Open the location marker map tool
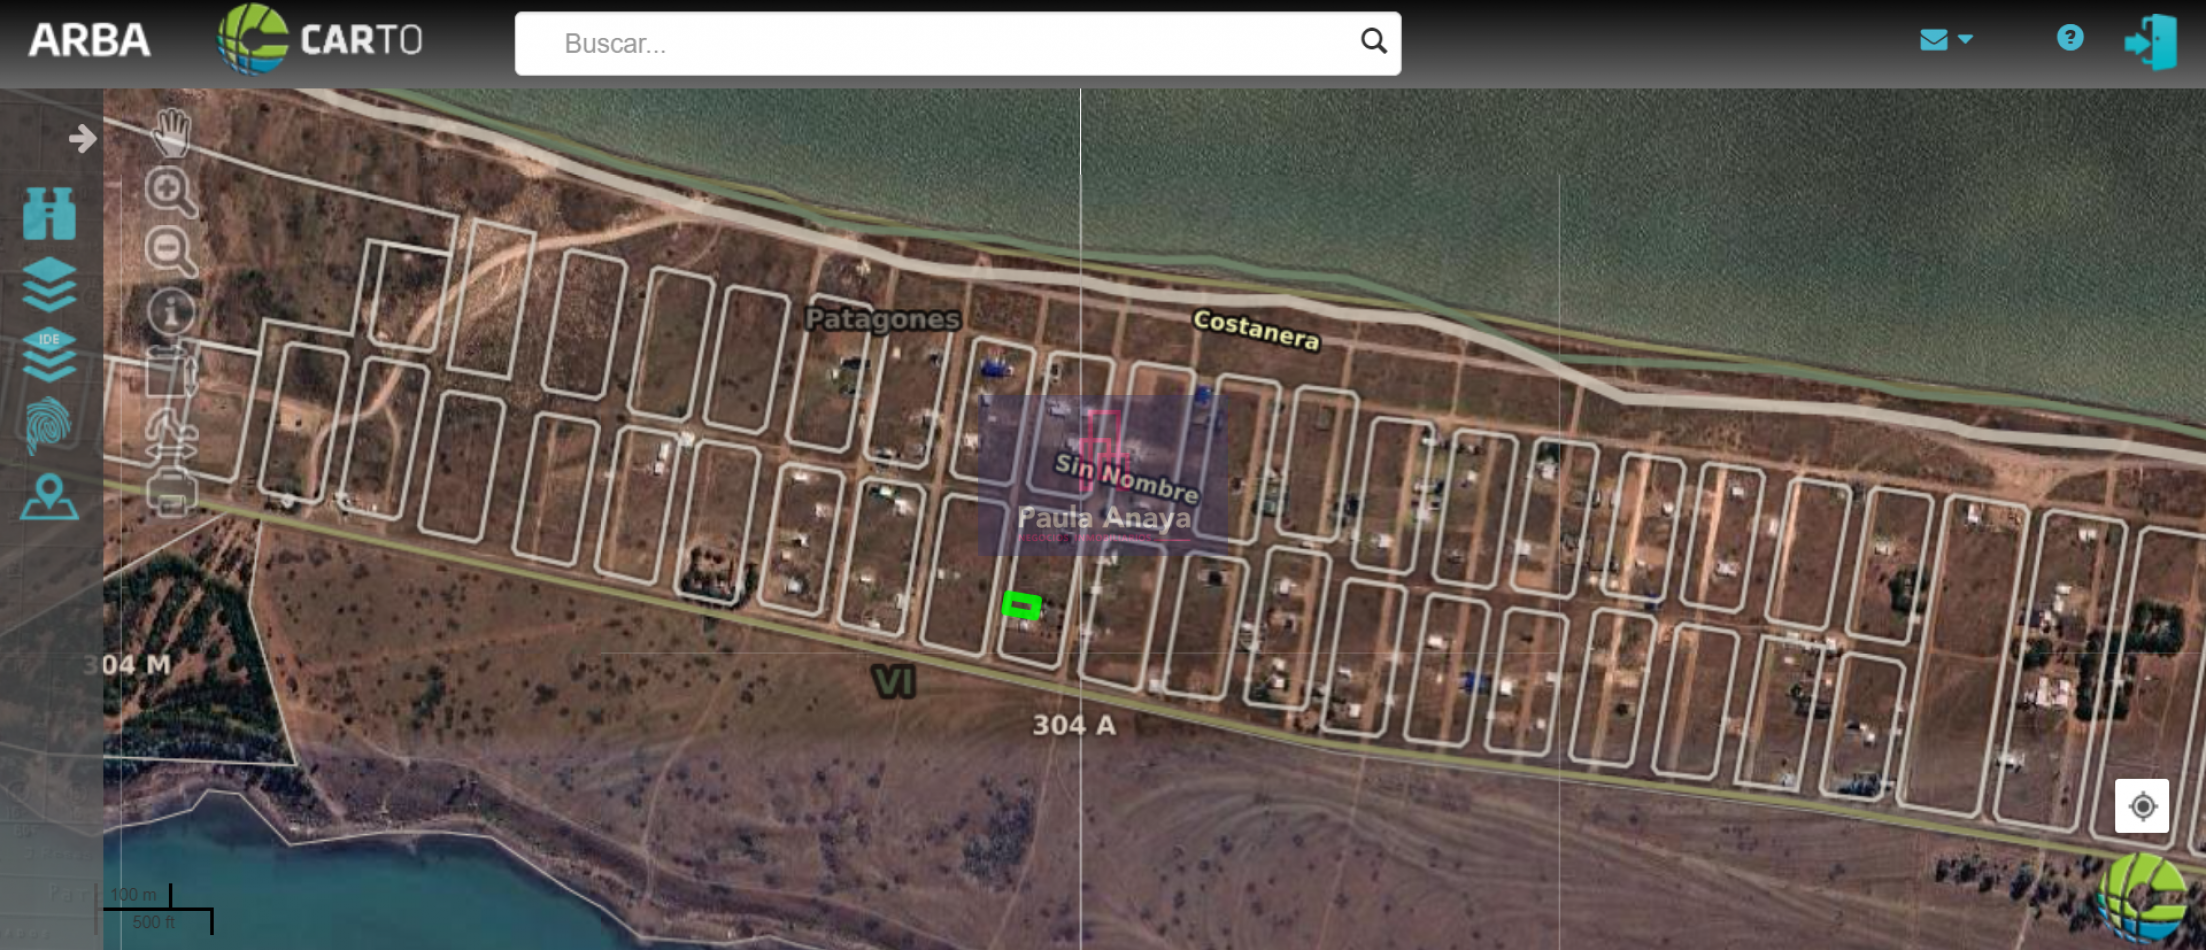The height and width of the screenshot is (950, 2206). point(49,497)
